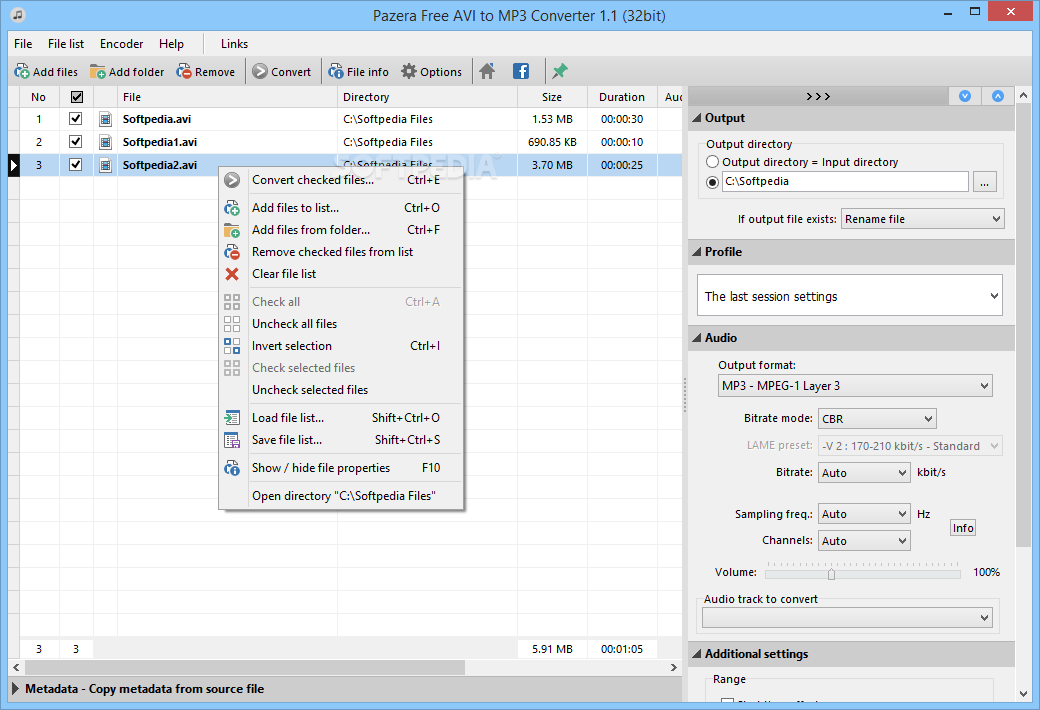Click the red X icon beside Clear file list
Screen dimensions: 1040x710
click(x=231, y=274)
